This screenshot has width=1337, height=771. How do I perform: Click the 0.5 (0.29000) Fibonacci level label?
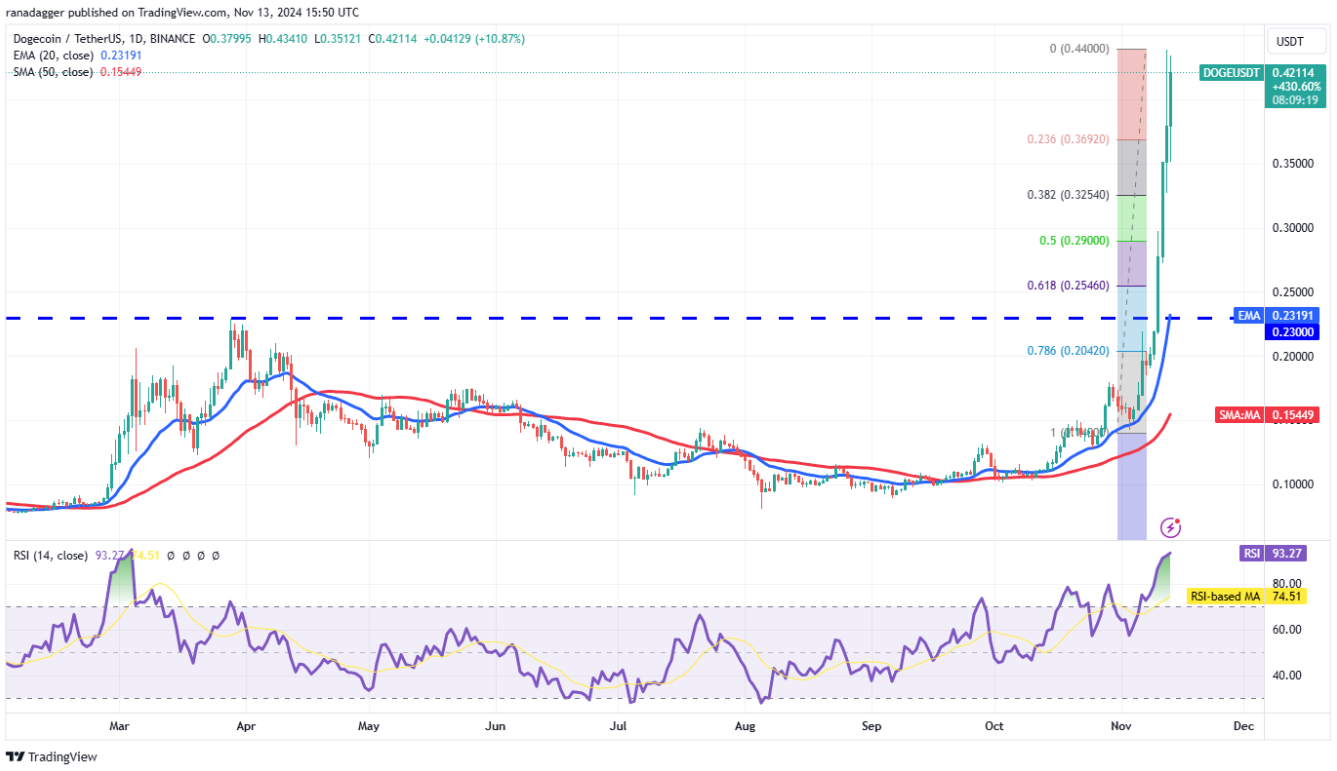1072,241
